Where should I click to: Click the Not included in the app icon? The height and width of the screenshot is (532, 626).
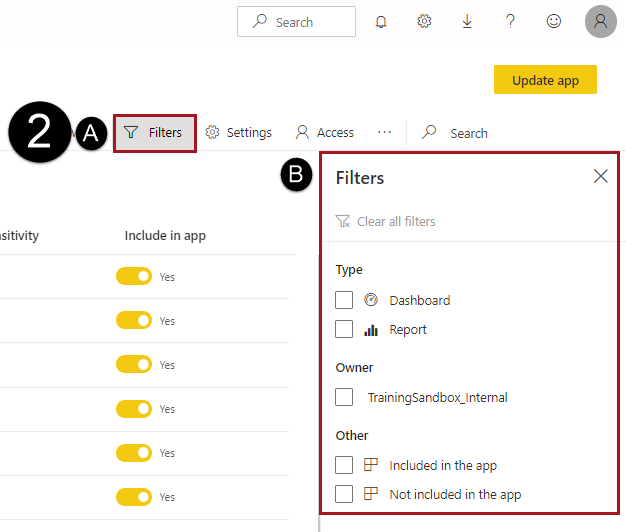click(x=371, y=494)
